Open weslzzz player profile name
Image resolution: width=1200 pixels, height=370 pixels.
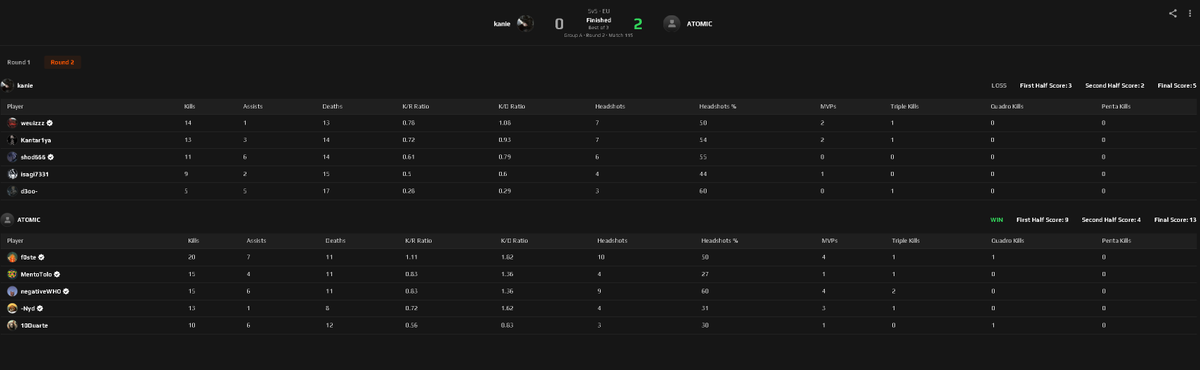[33, 123]
